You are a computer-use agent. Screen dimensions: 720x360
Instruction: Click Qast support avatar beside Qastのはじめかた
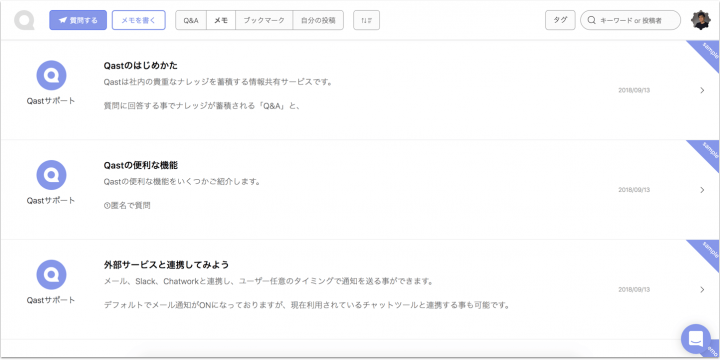pos(51,75)
